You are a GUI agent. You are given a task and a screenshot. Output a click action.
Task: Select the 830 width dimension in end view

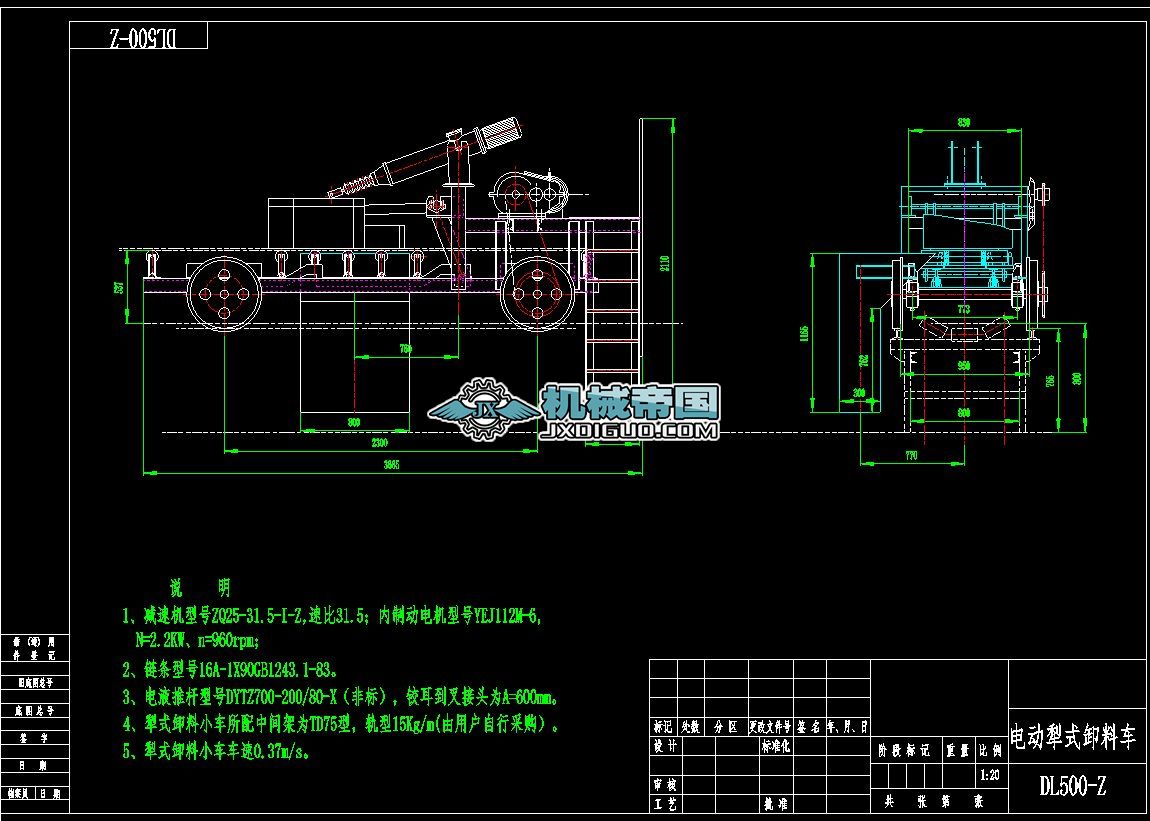(963, 122)
